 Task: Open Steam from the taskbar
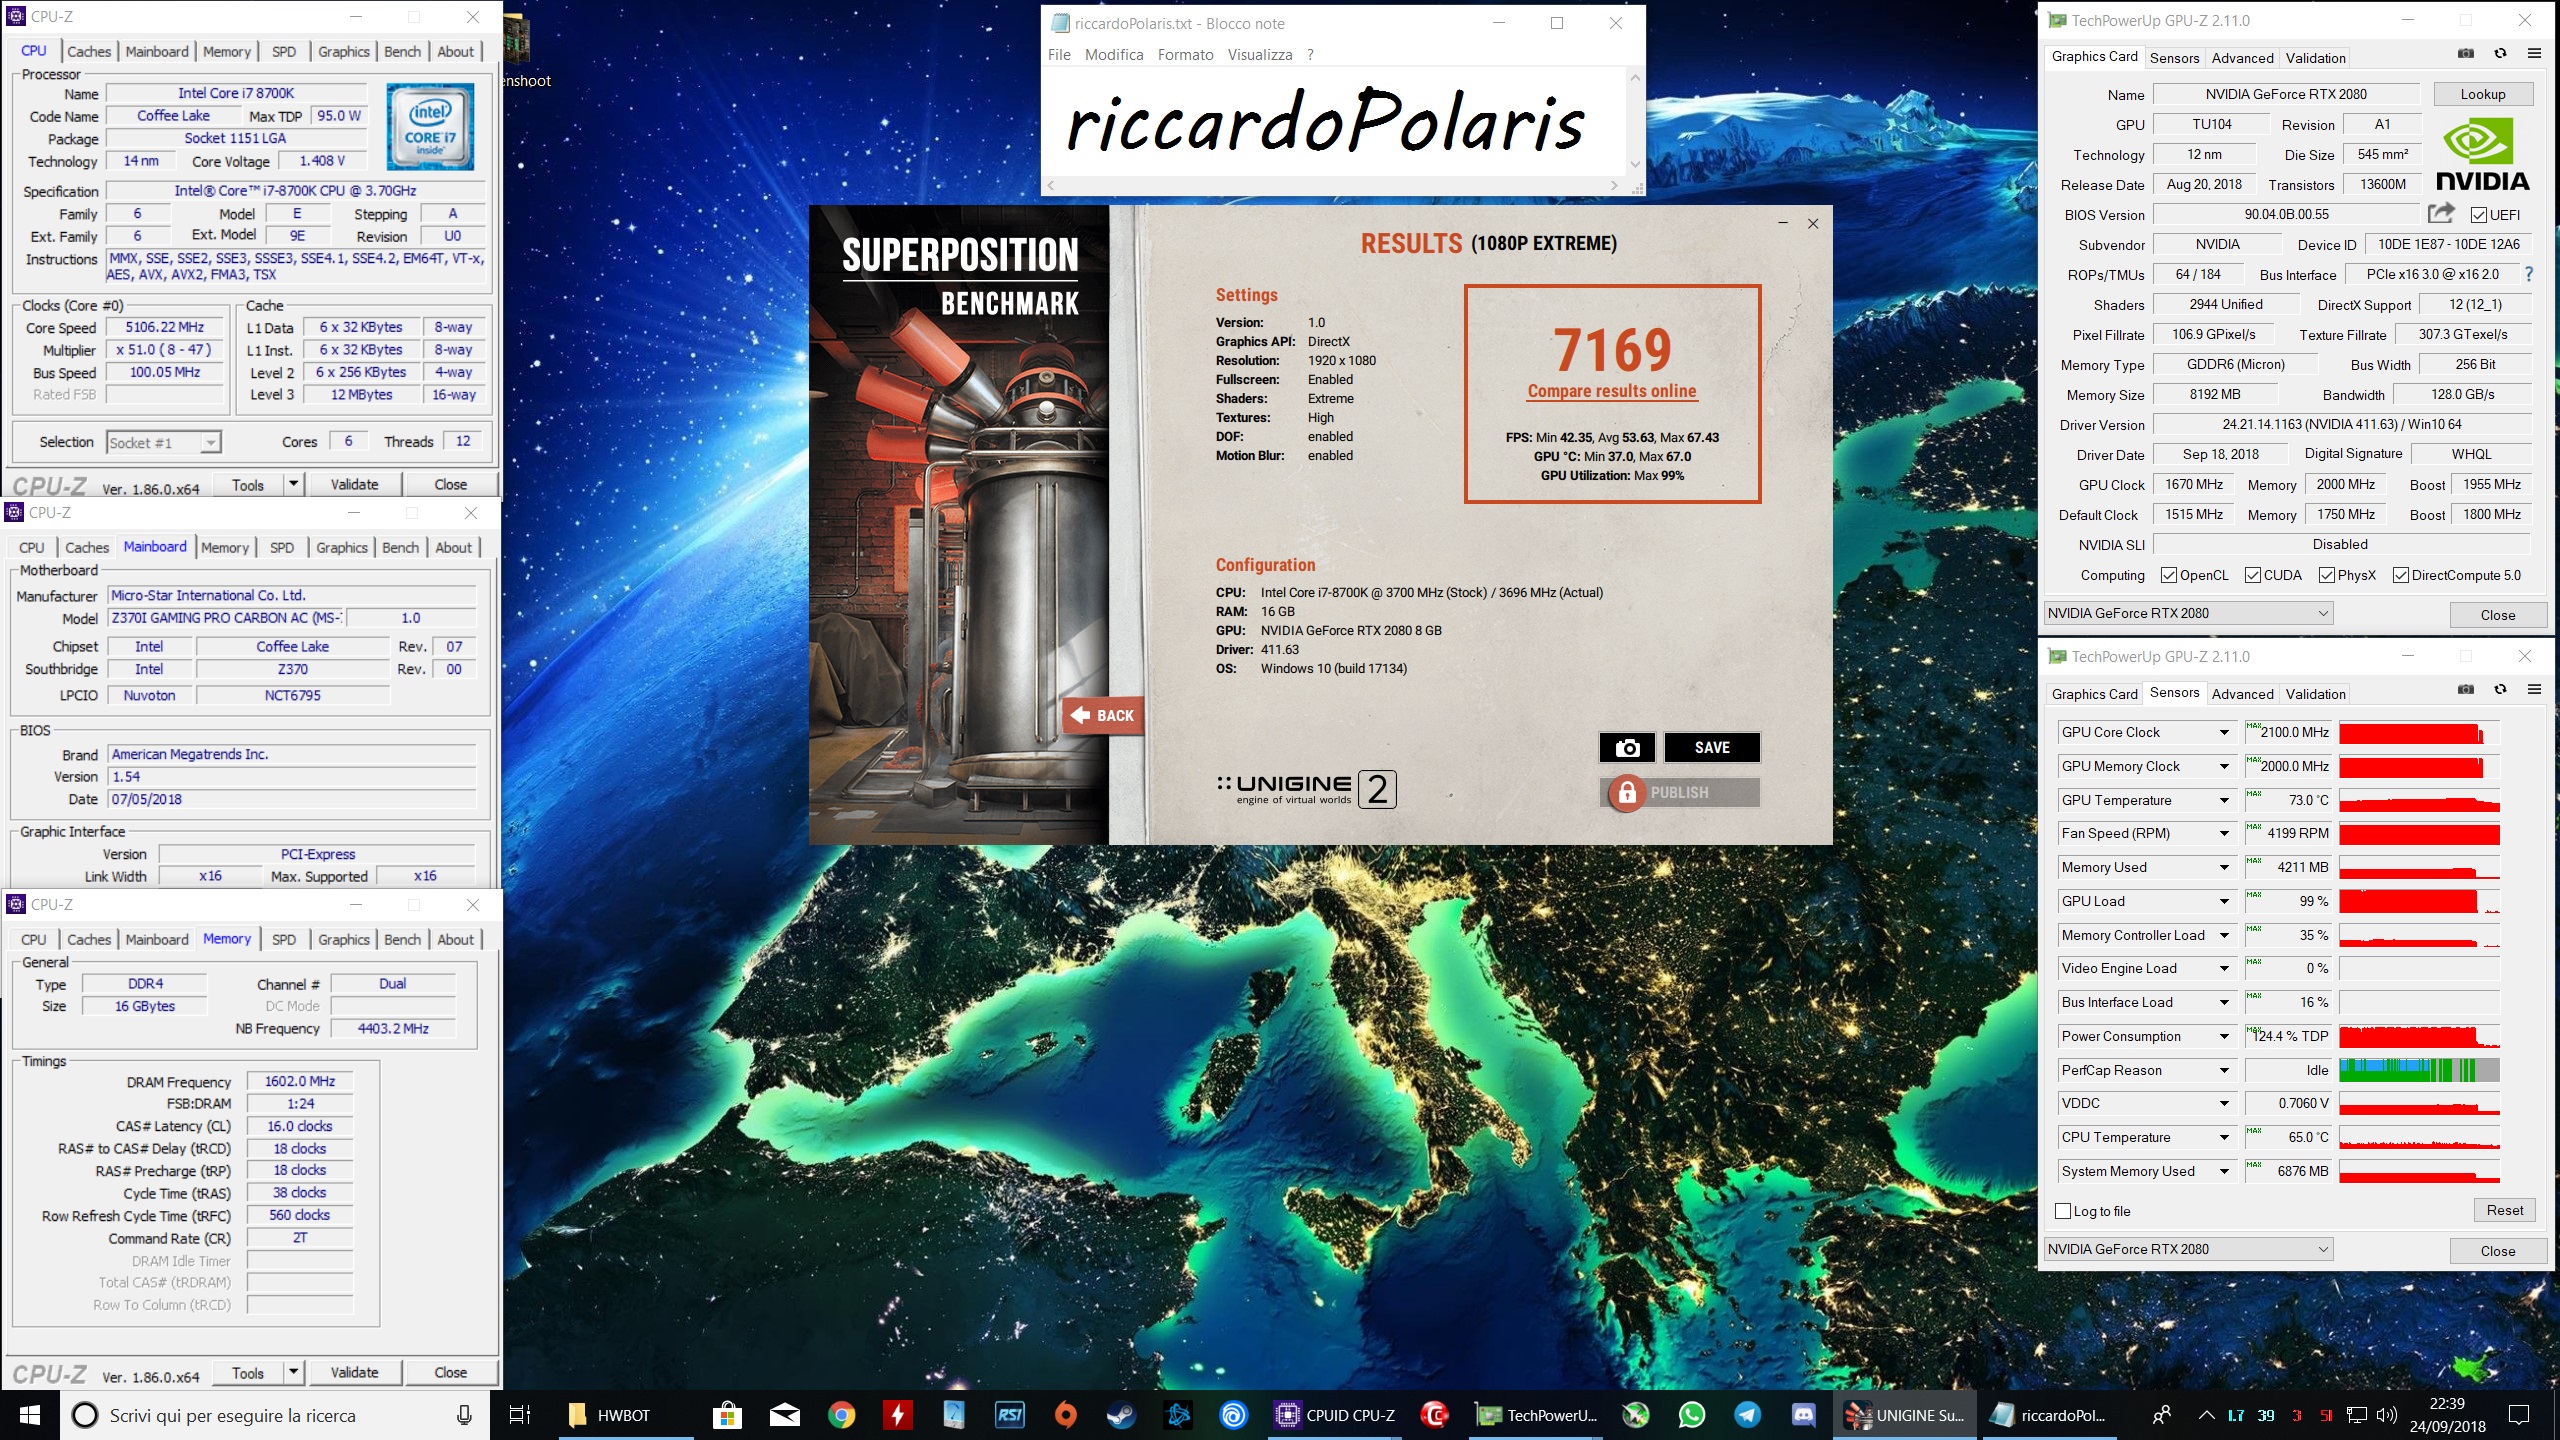pyautogui.click(x=1121, y=1415)
